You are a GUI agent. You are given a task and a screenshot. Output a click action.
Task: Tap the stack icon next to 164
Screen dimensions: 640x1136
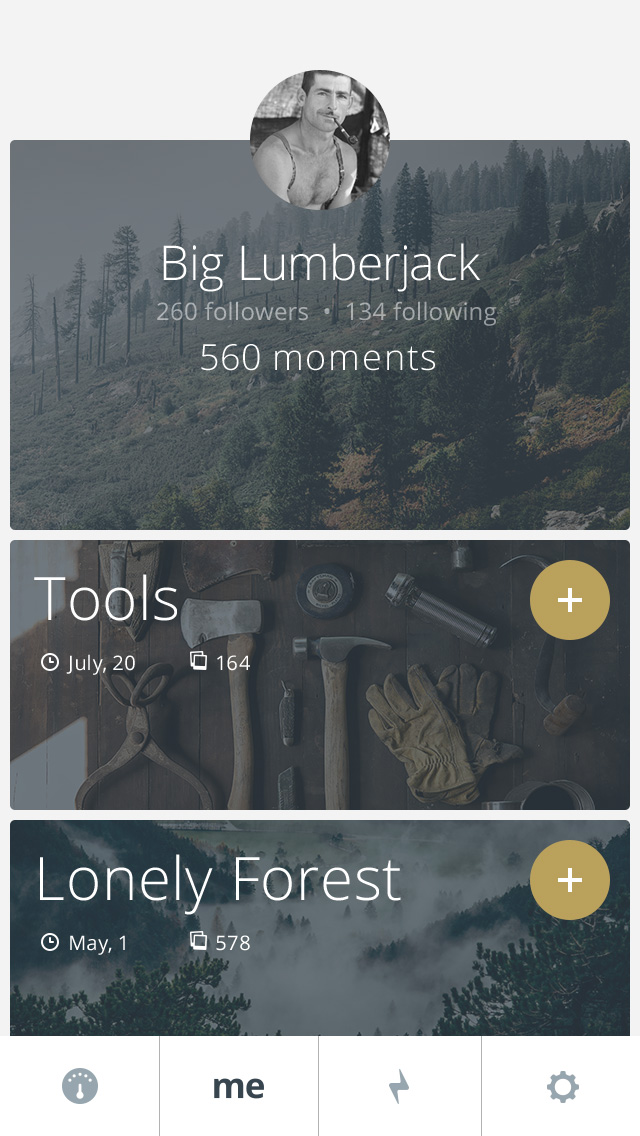(199, 661)
